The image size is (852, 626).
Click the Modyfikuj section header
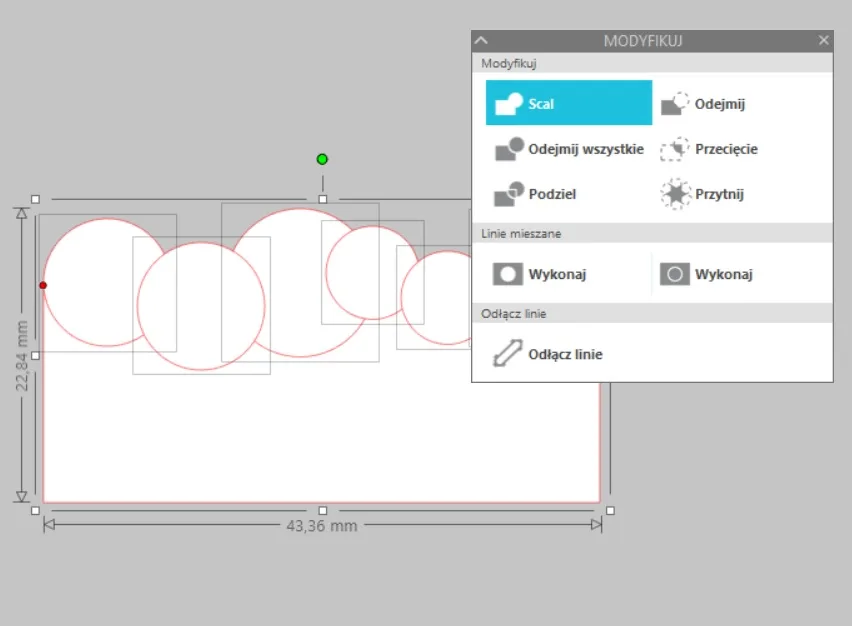[652, 63]
